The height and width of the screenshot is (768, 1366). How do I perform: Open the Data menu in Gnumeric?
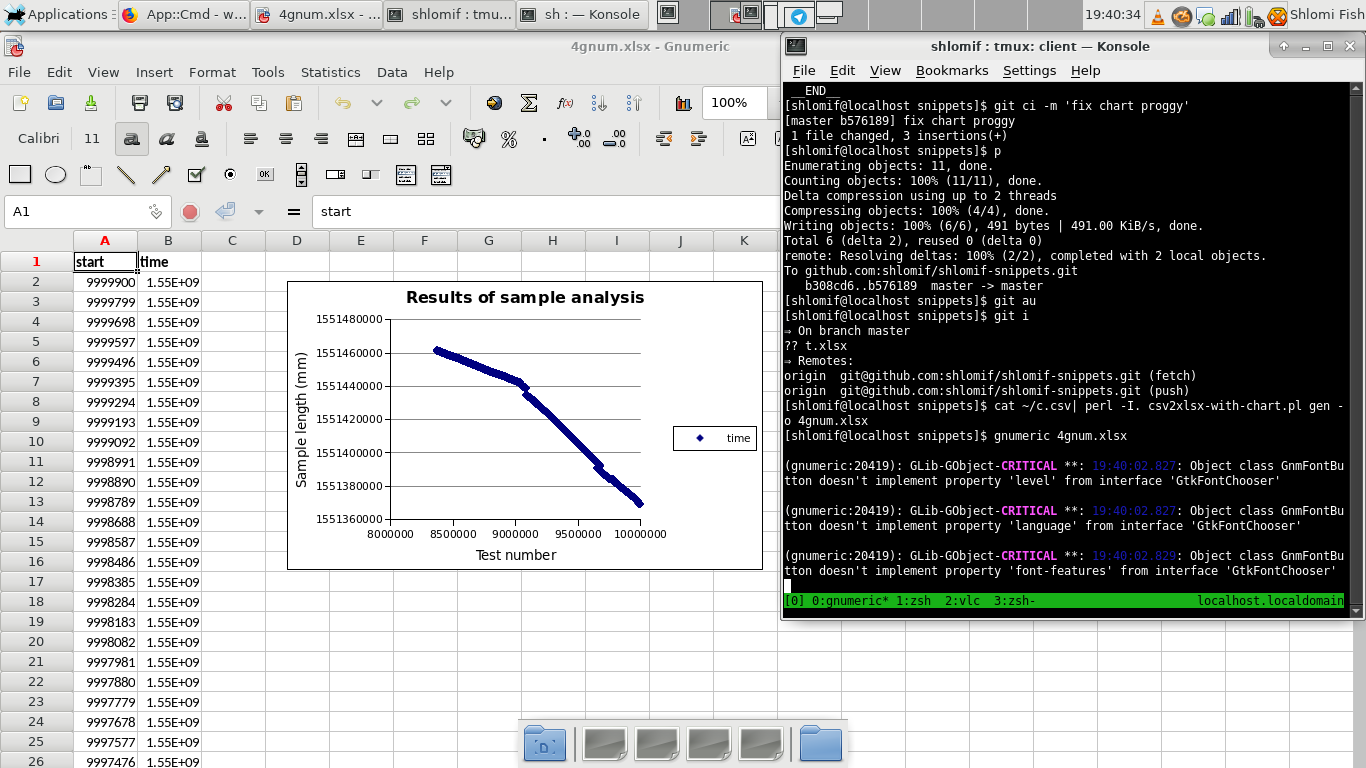click(x=392, y=72)
